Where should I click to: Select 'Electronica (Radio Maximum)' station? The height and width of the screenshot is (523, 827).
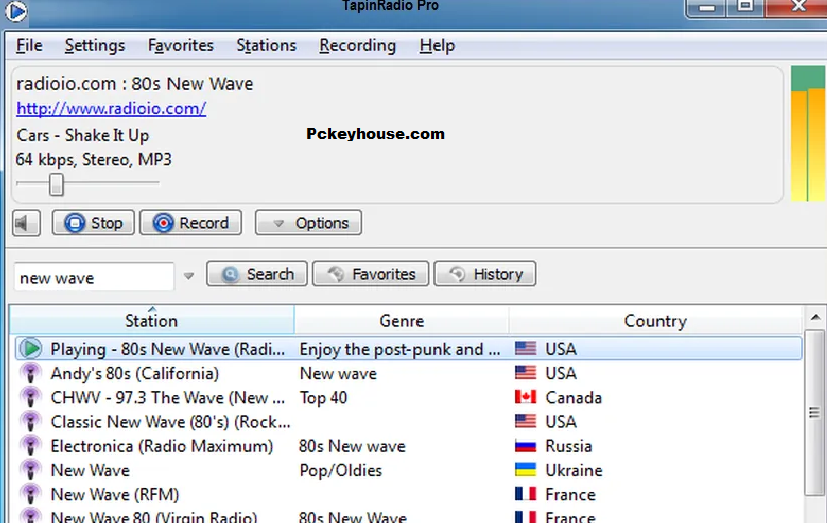[x=162, y=446]
